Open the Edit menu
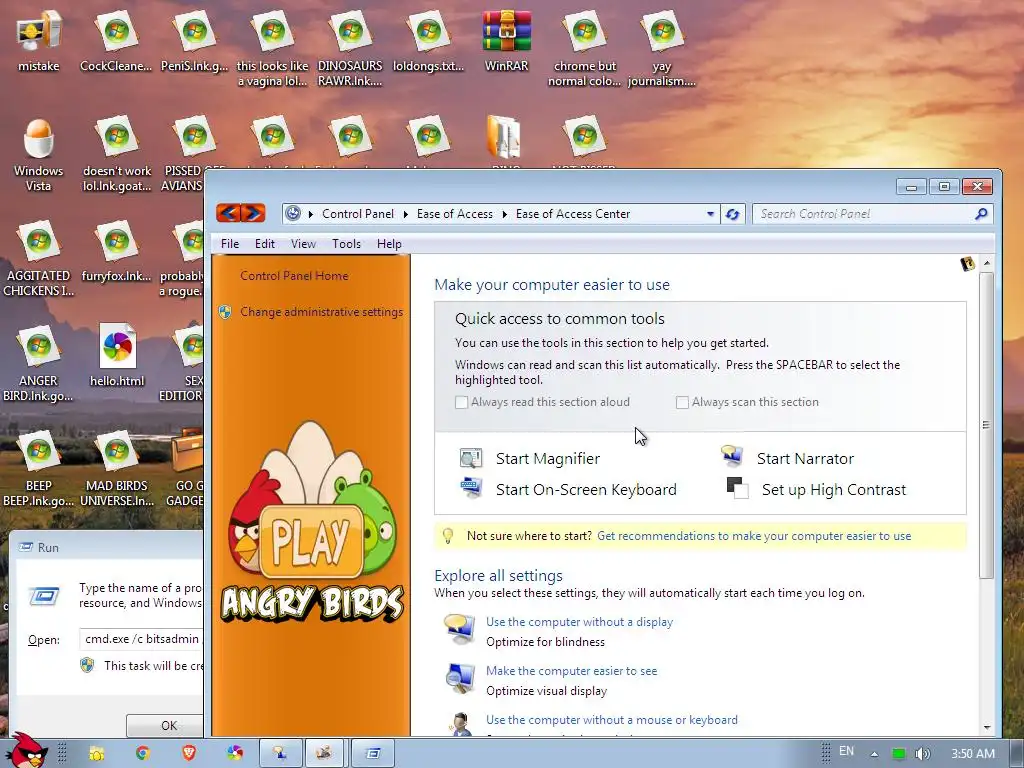 coord(264,244)
